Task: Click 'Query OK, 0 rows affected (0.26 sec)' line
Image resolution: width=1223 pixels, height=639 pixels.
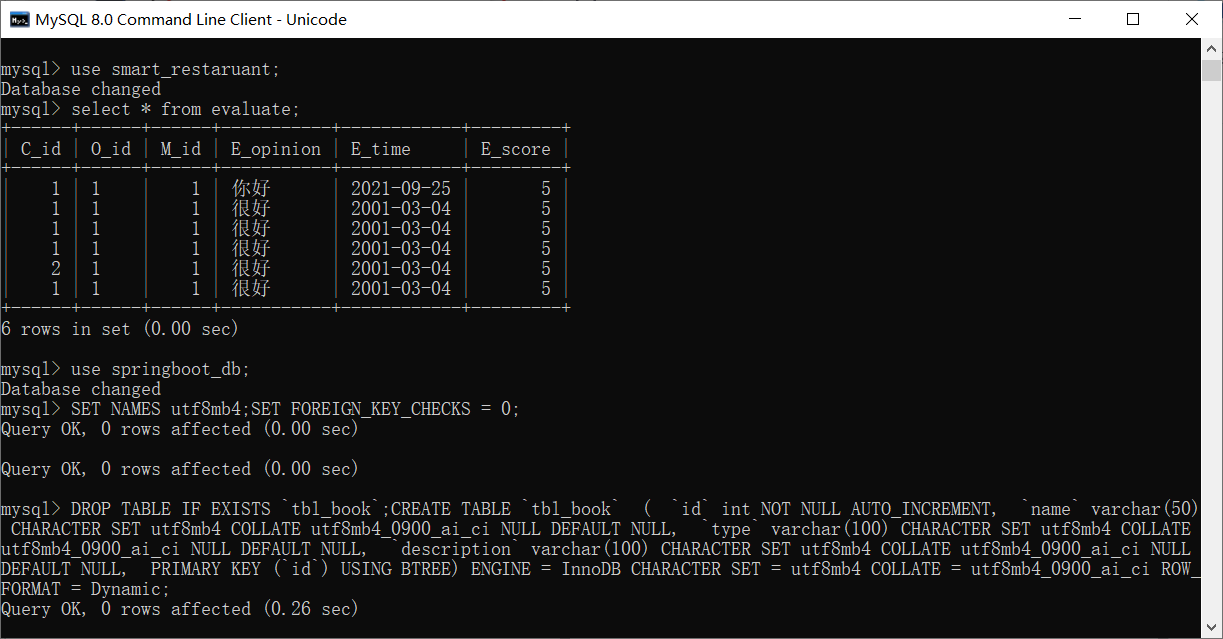Action: pyautogui.click(x=180, y=609)
